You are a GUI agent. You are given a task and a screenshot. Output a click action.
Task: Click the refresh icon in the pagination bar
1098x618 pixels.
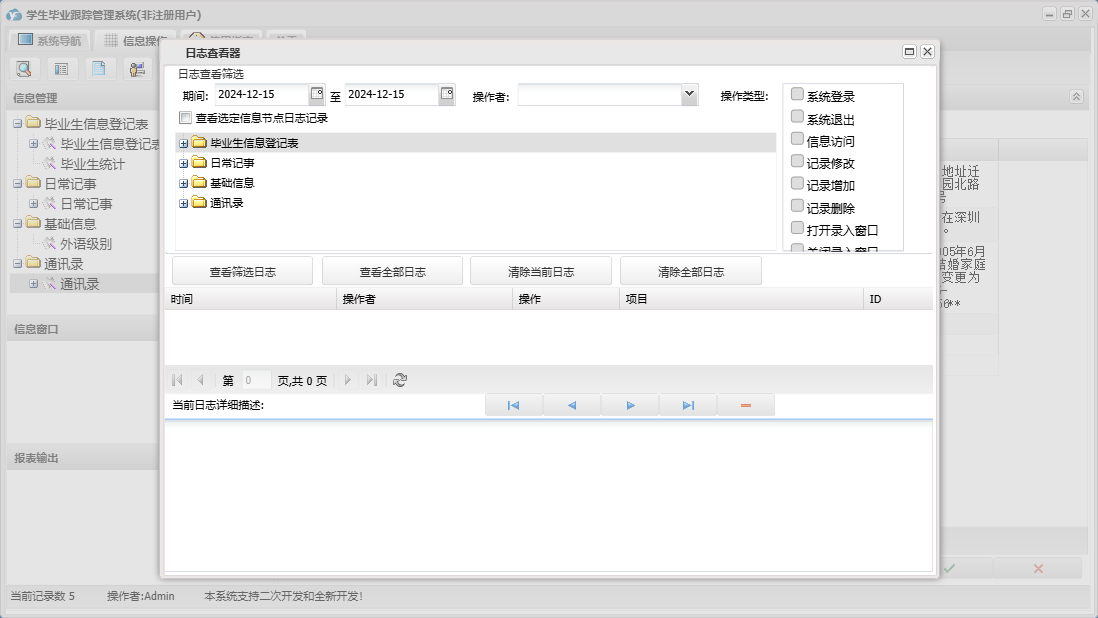(x=400, y=380)
